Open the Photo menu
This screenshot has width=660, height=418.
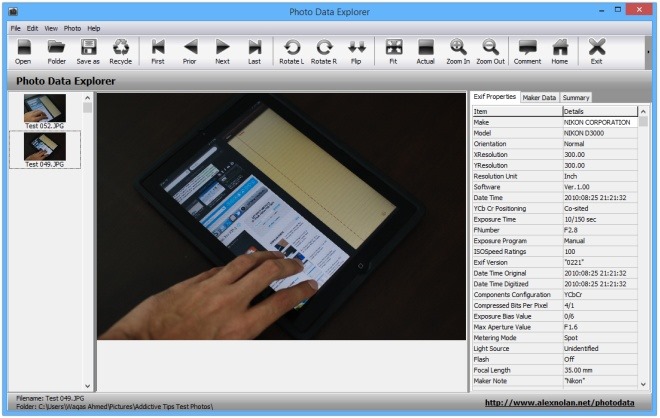click(x=72, y=28)
